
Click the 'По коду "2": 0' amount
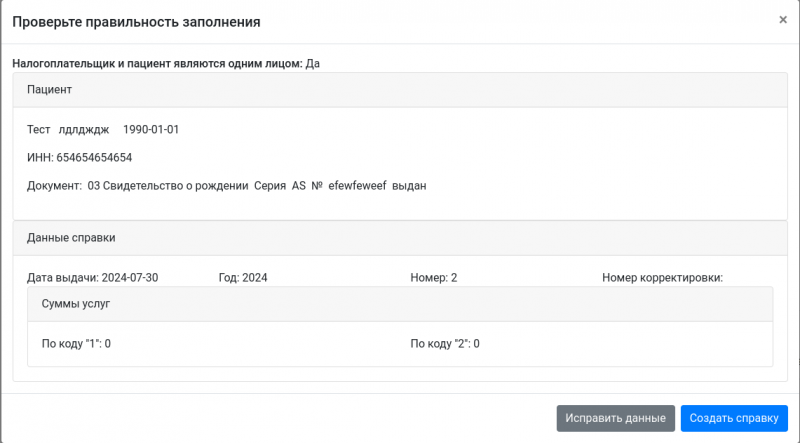pyautogui.click(x=445, y=344)
